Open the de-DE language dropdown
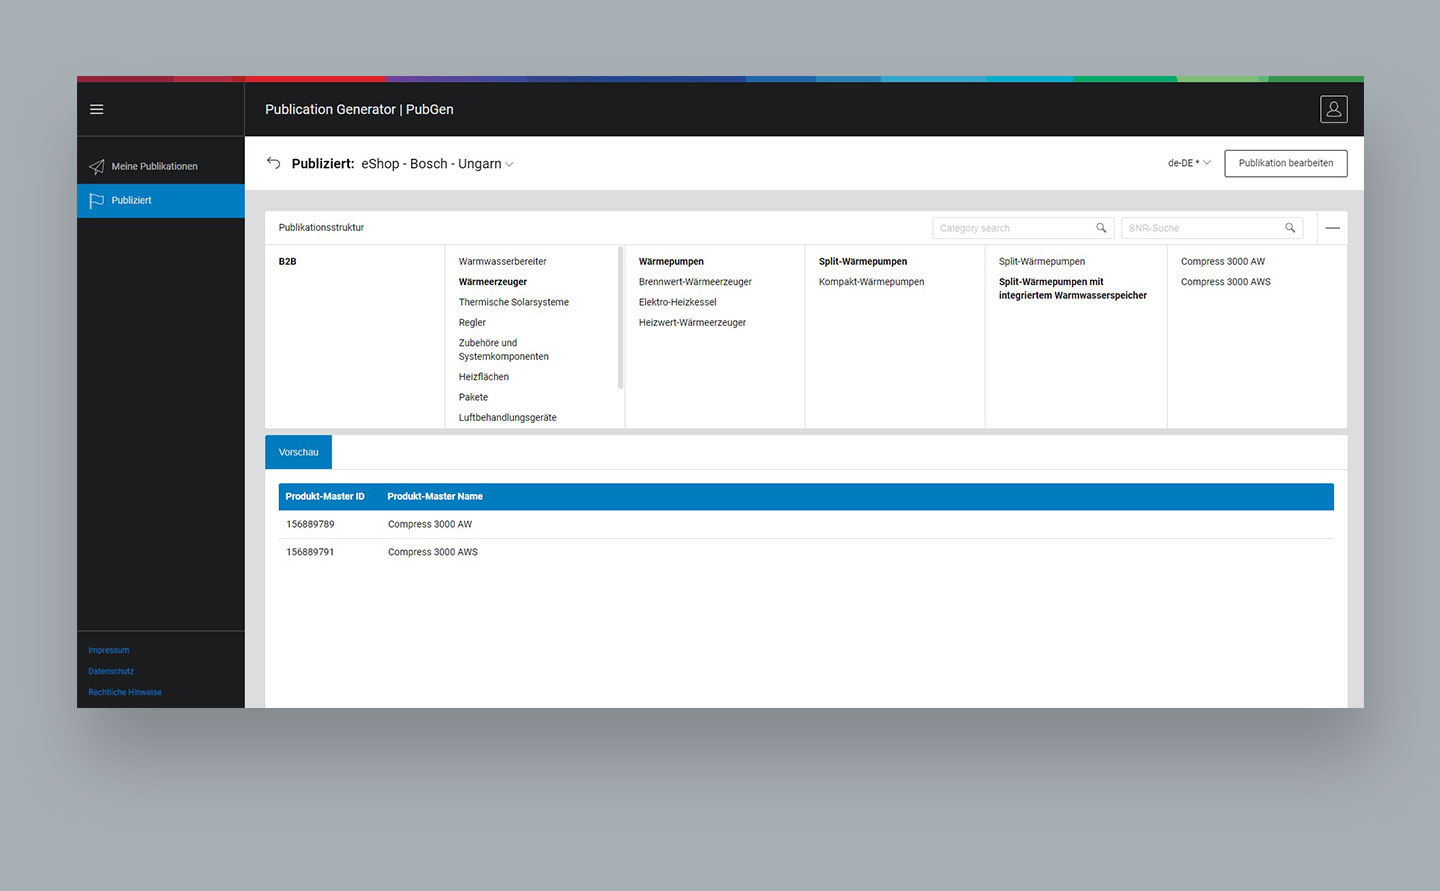 coord(1189,163)
